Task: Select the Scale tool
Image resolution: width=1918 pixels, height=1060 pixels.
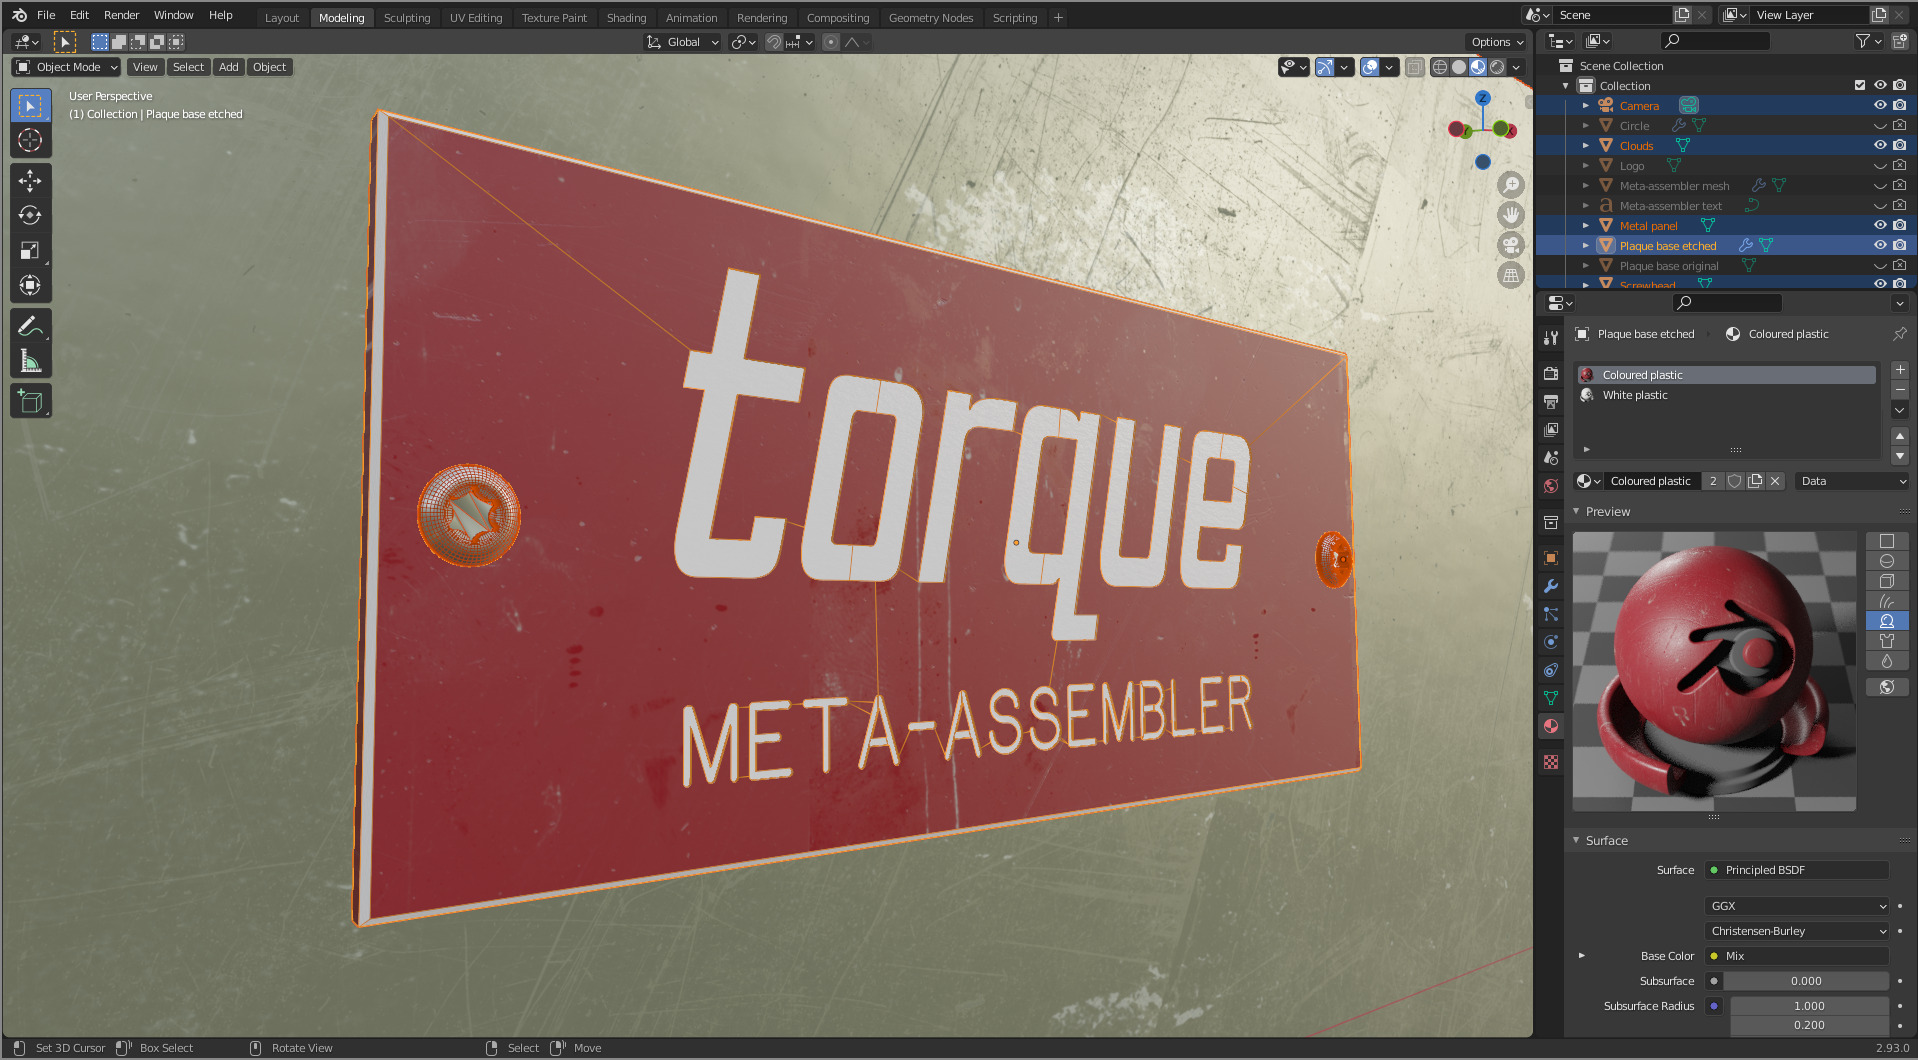Action: click(30, 250)
